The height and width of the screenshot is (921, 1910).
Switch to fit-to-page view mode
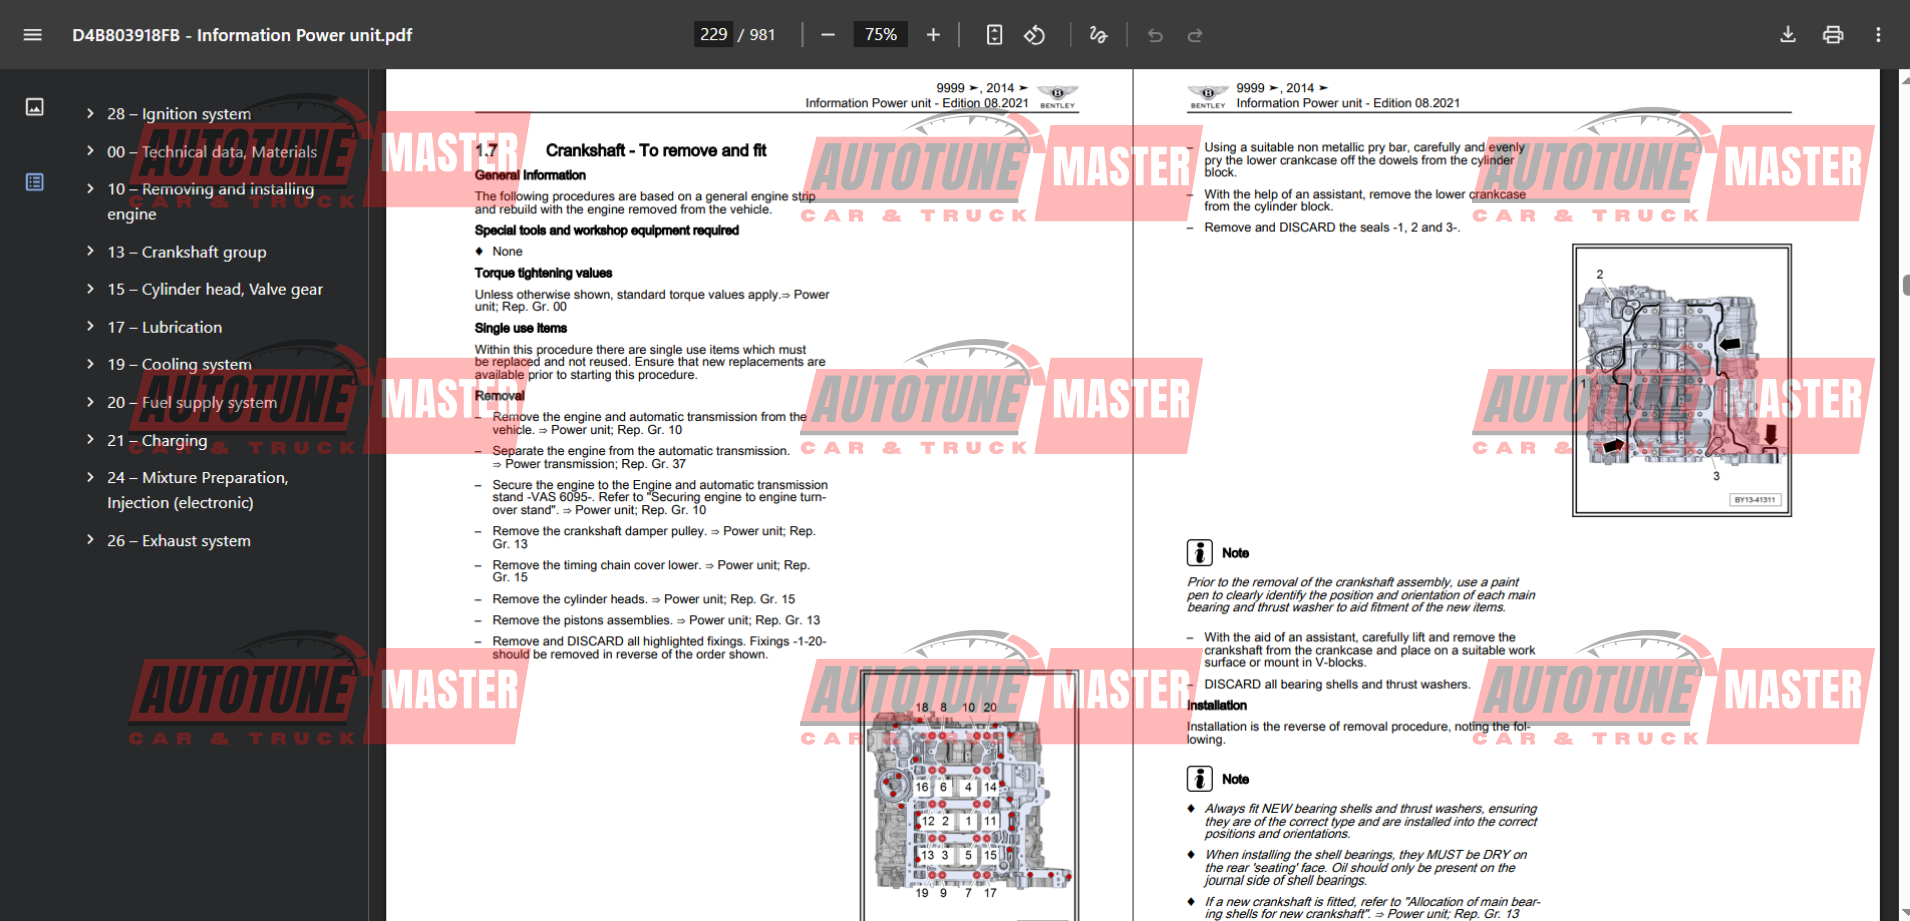point(994,34)
